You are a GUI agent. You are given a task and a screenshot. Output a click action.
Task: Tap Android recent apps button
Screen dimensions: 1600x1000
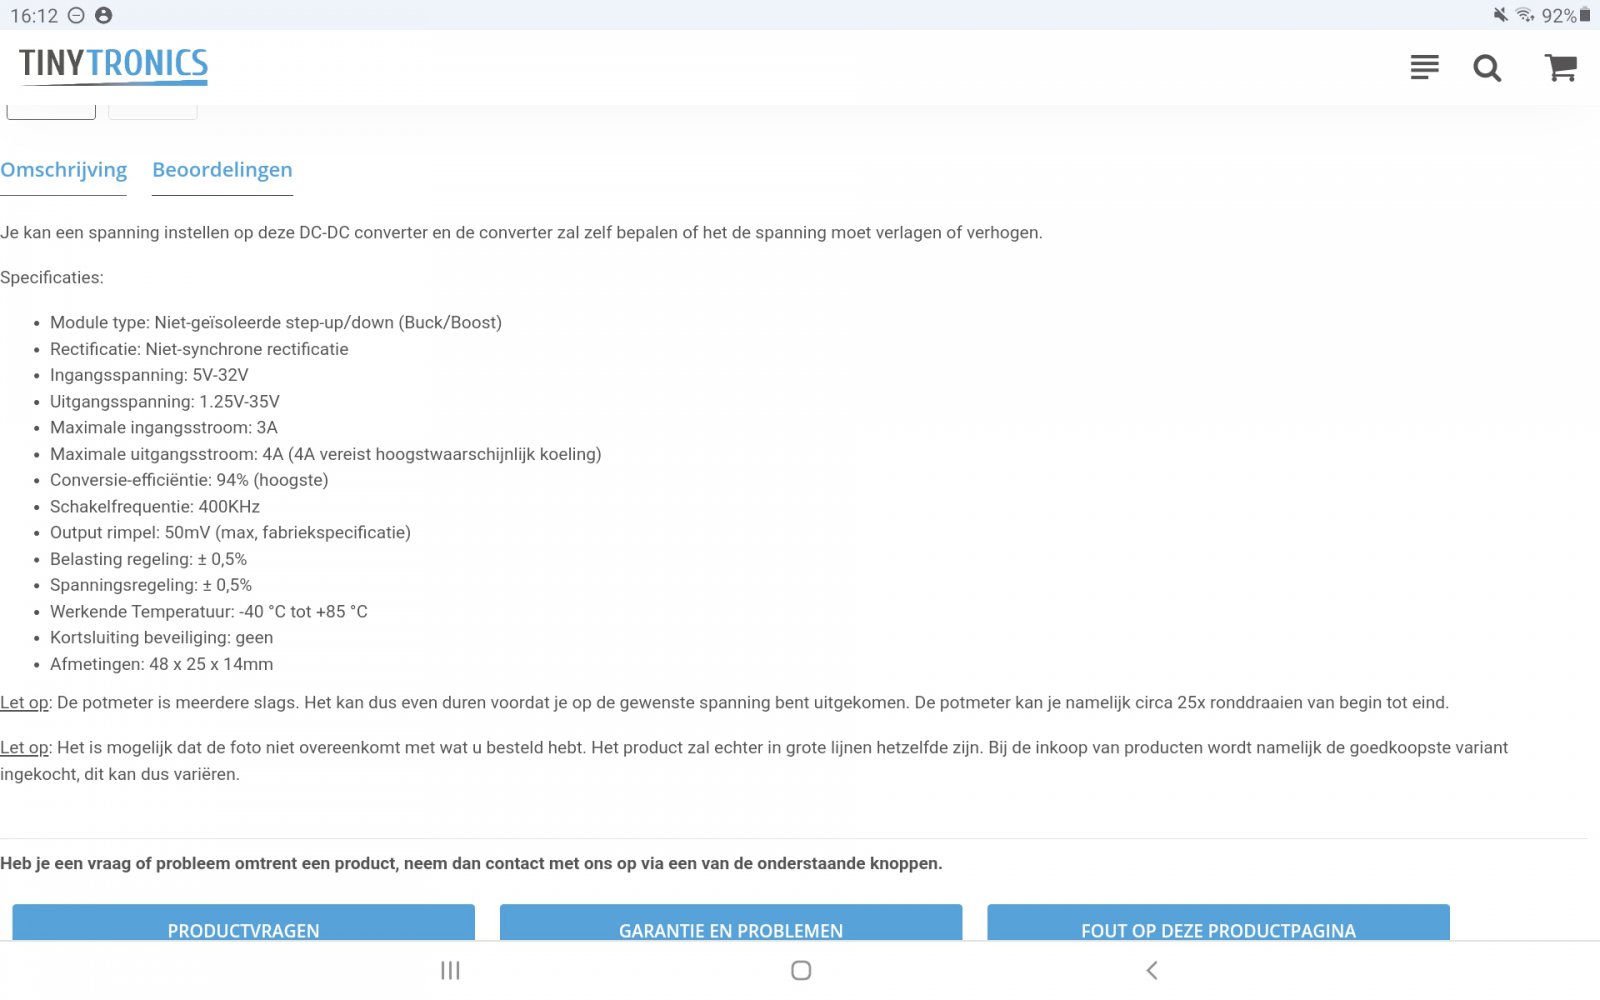click(450, 970)
